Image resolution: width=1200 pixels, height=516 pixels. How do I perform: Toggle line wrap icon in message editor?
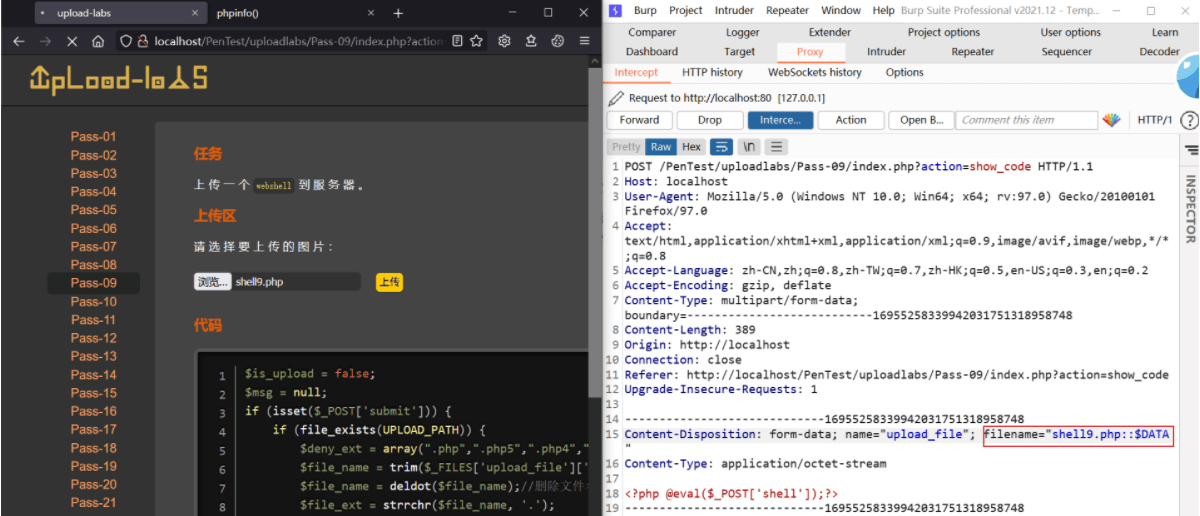tap(722, 147)
